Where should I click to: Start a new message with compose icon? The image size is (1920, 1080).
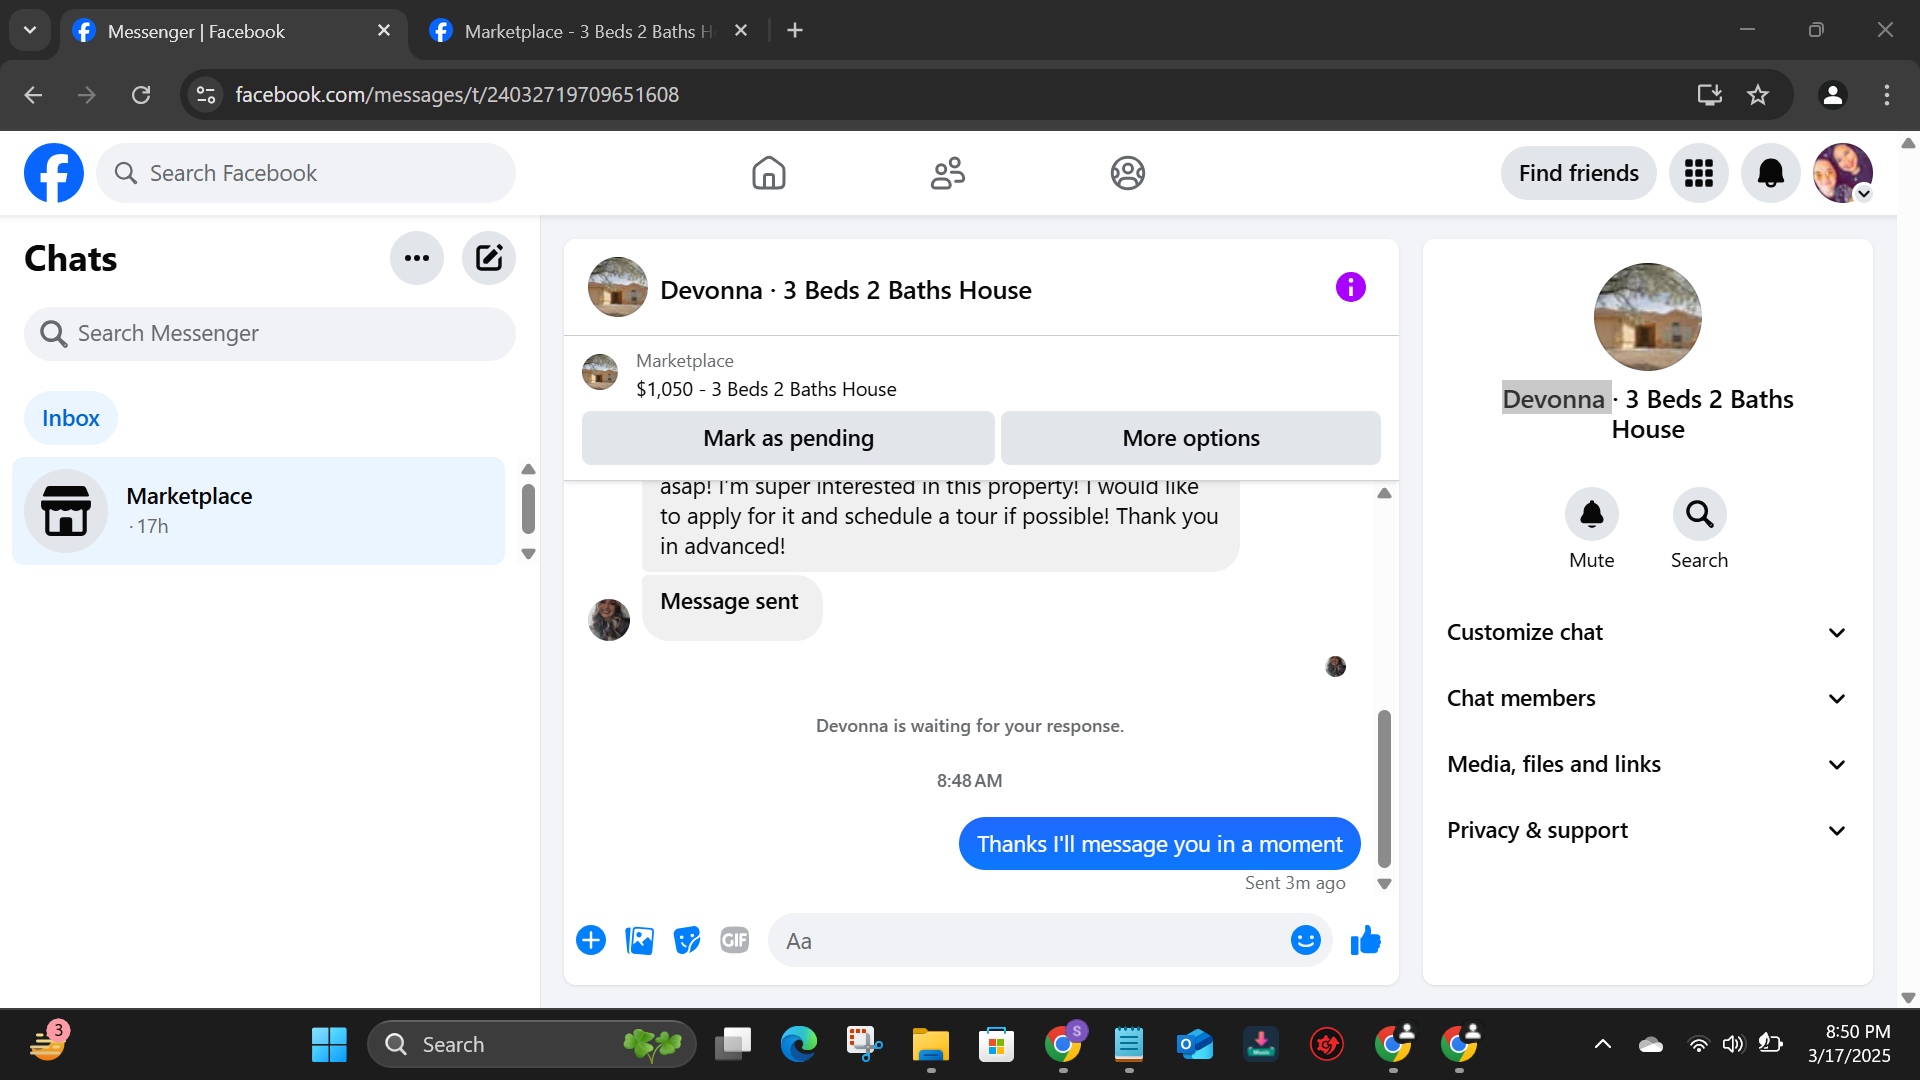point(489,258)
